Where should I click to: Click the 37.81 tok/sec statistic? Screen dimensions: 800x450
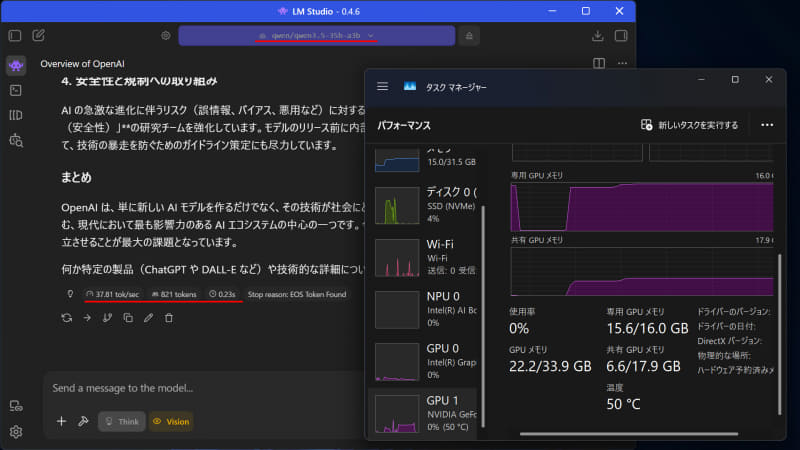click(x=113, y=294)
